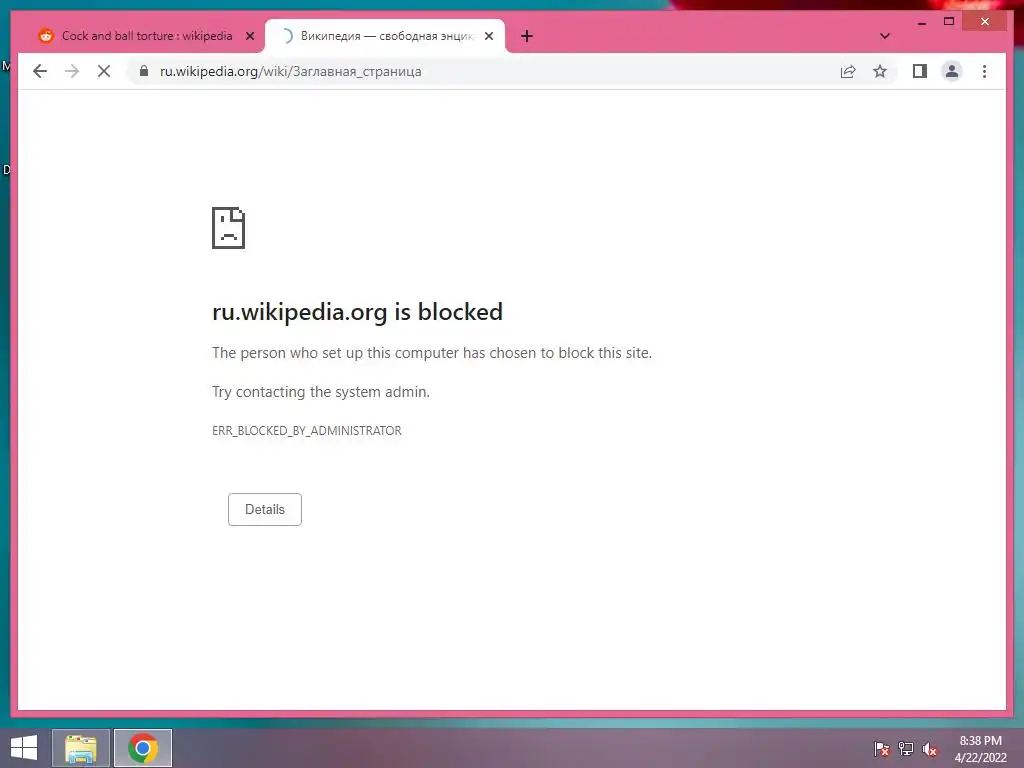Image resolution: width=1024 pixels, height=768 pixels.
Task: Click the sad page error icon
Action: tap(229, 228)
